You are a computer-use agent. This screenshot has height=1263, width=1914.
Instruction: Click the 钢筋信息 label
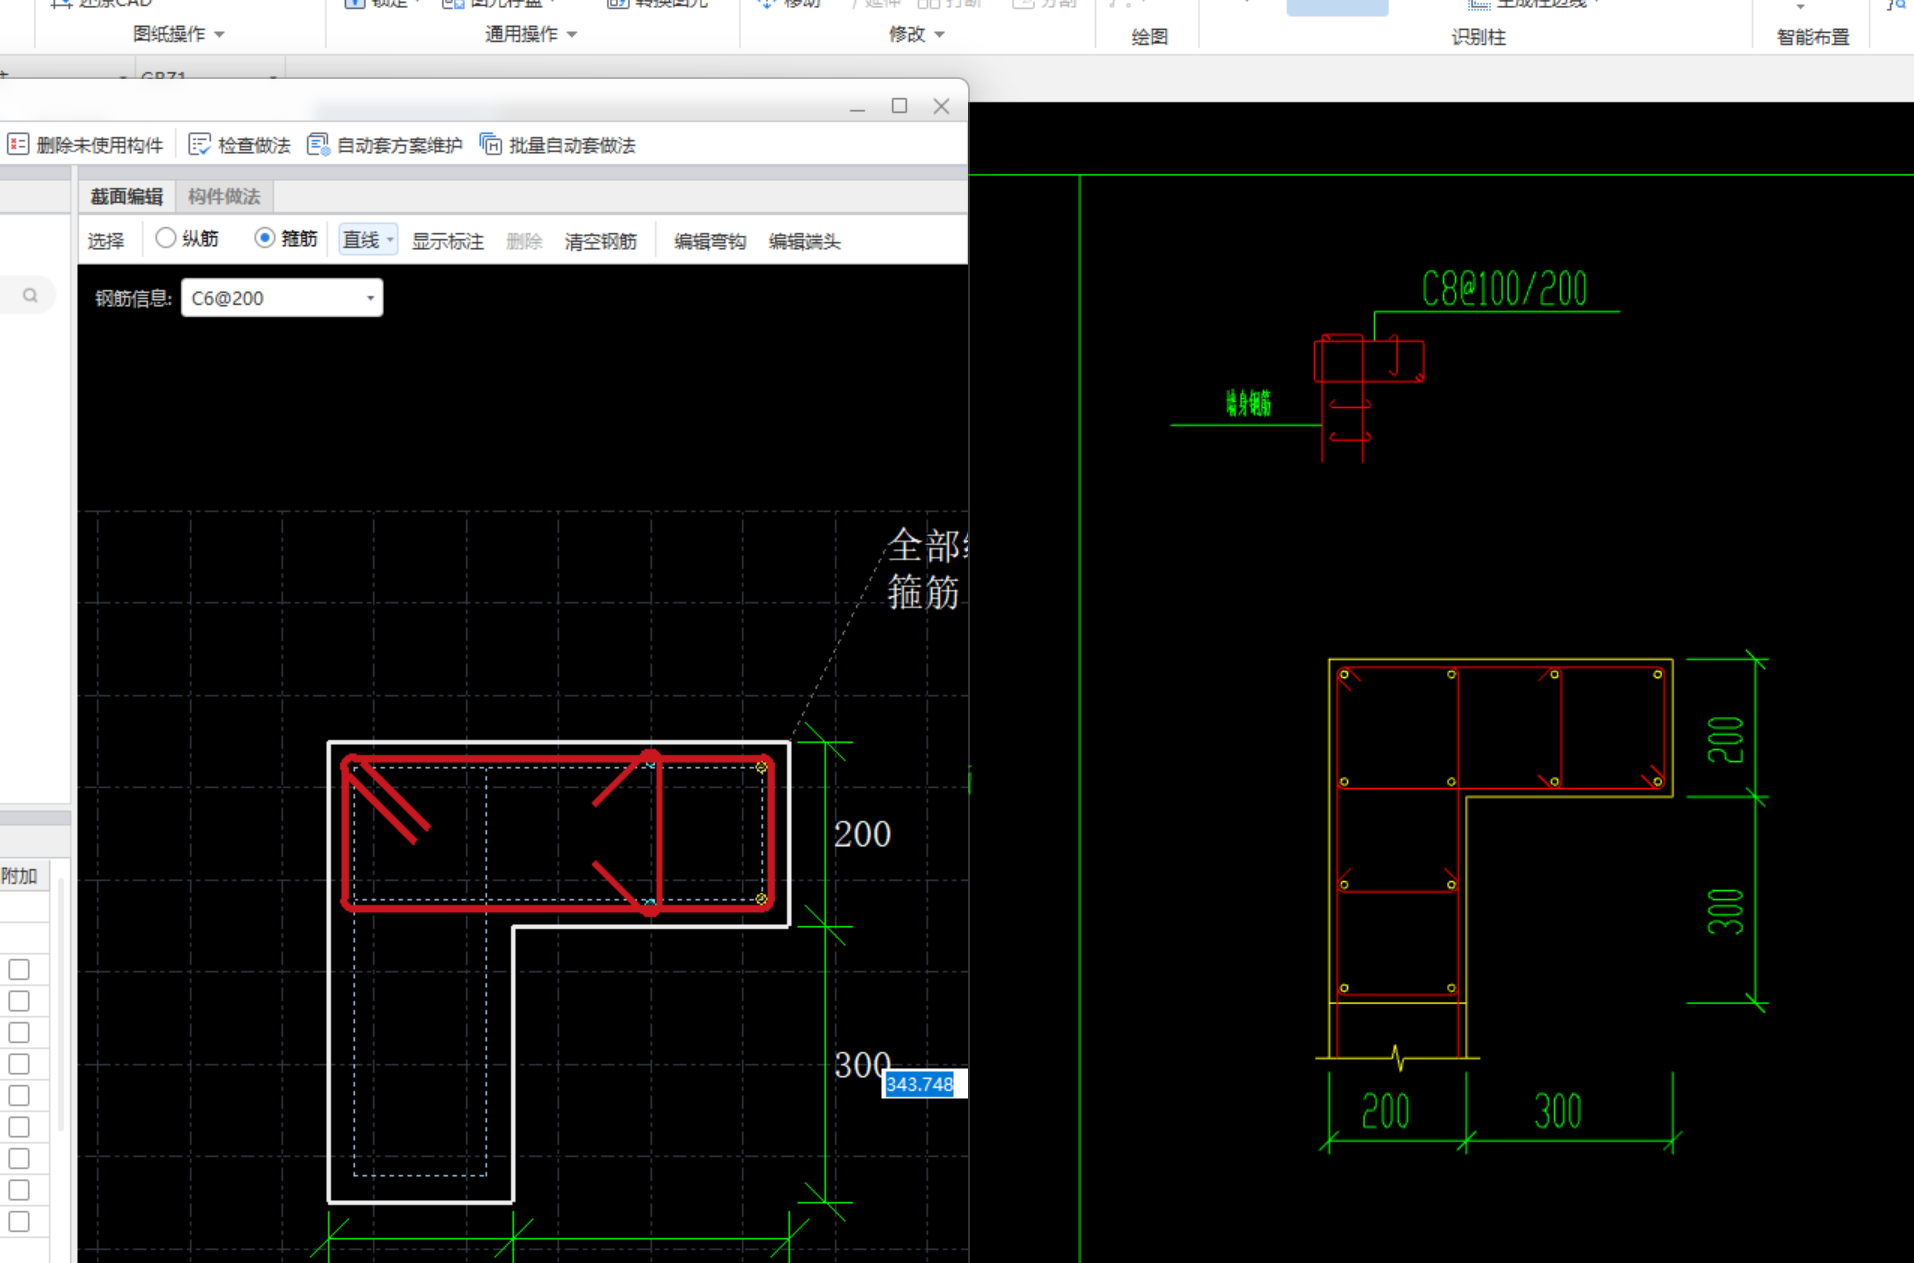tap(133, 298)
